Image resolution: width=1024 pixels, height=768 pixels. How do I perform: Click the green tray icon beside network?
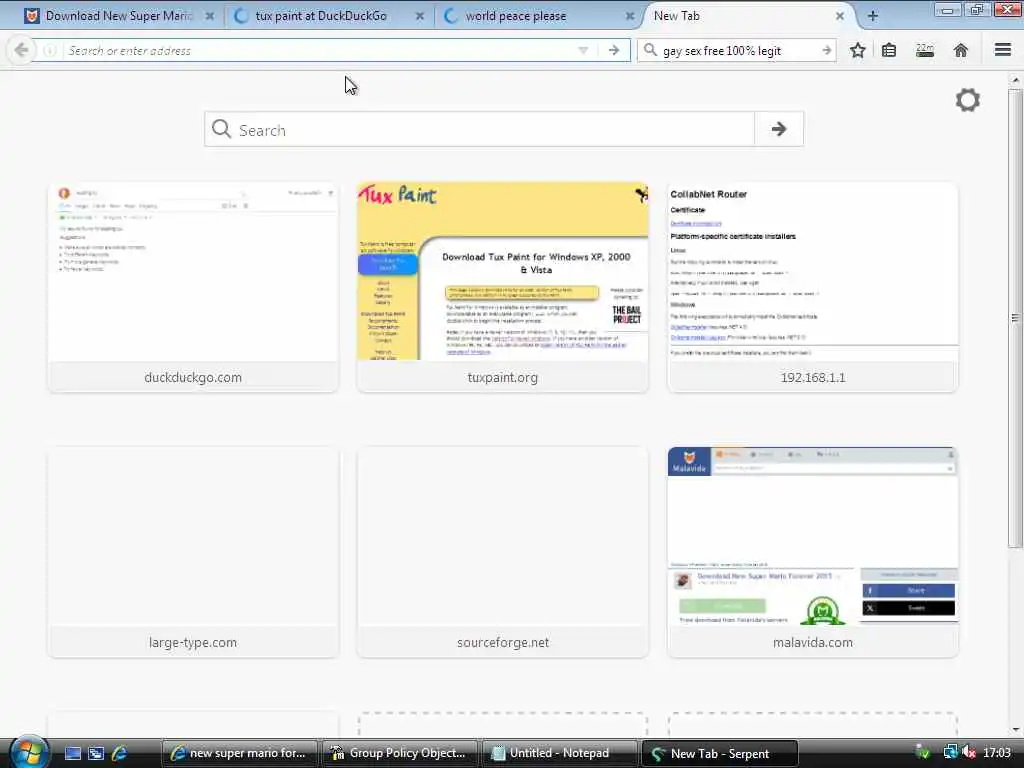pyautogui.click(x=923, y=753)
